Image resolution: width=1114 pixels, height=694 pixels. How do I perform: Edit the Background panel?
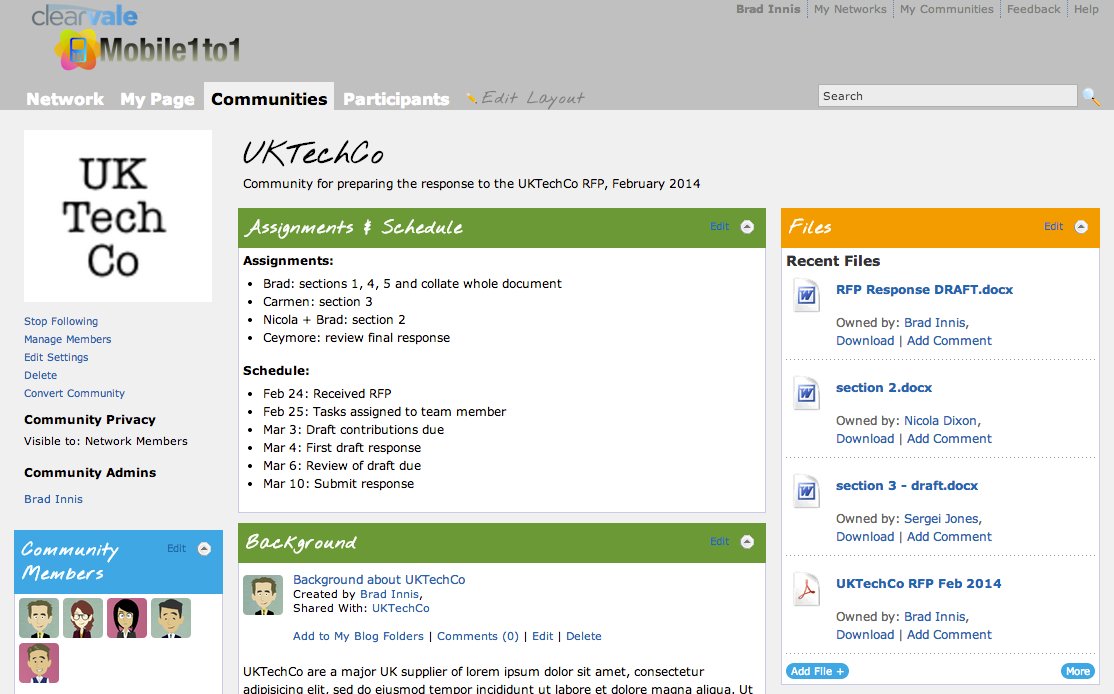click(x=720, y=542)
